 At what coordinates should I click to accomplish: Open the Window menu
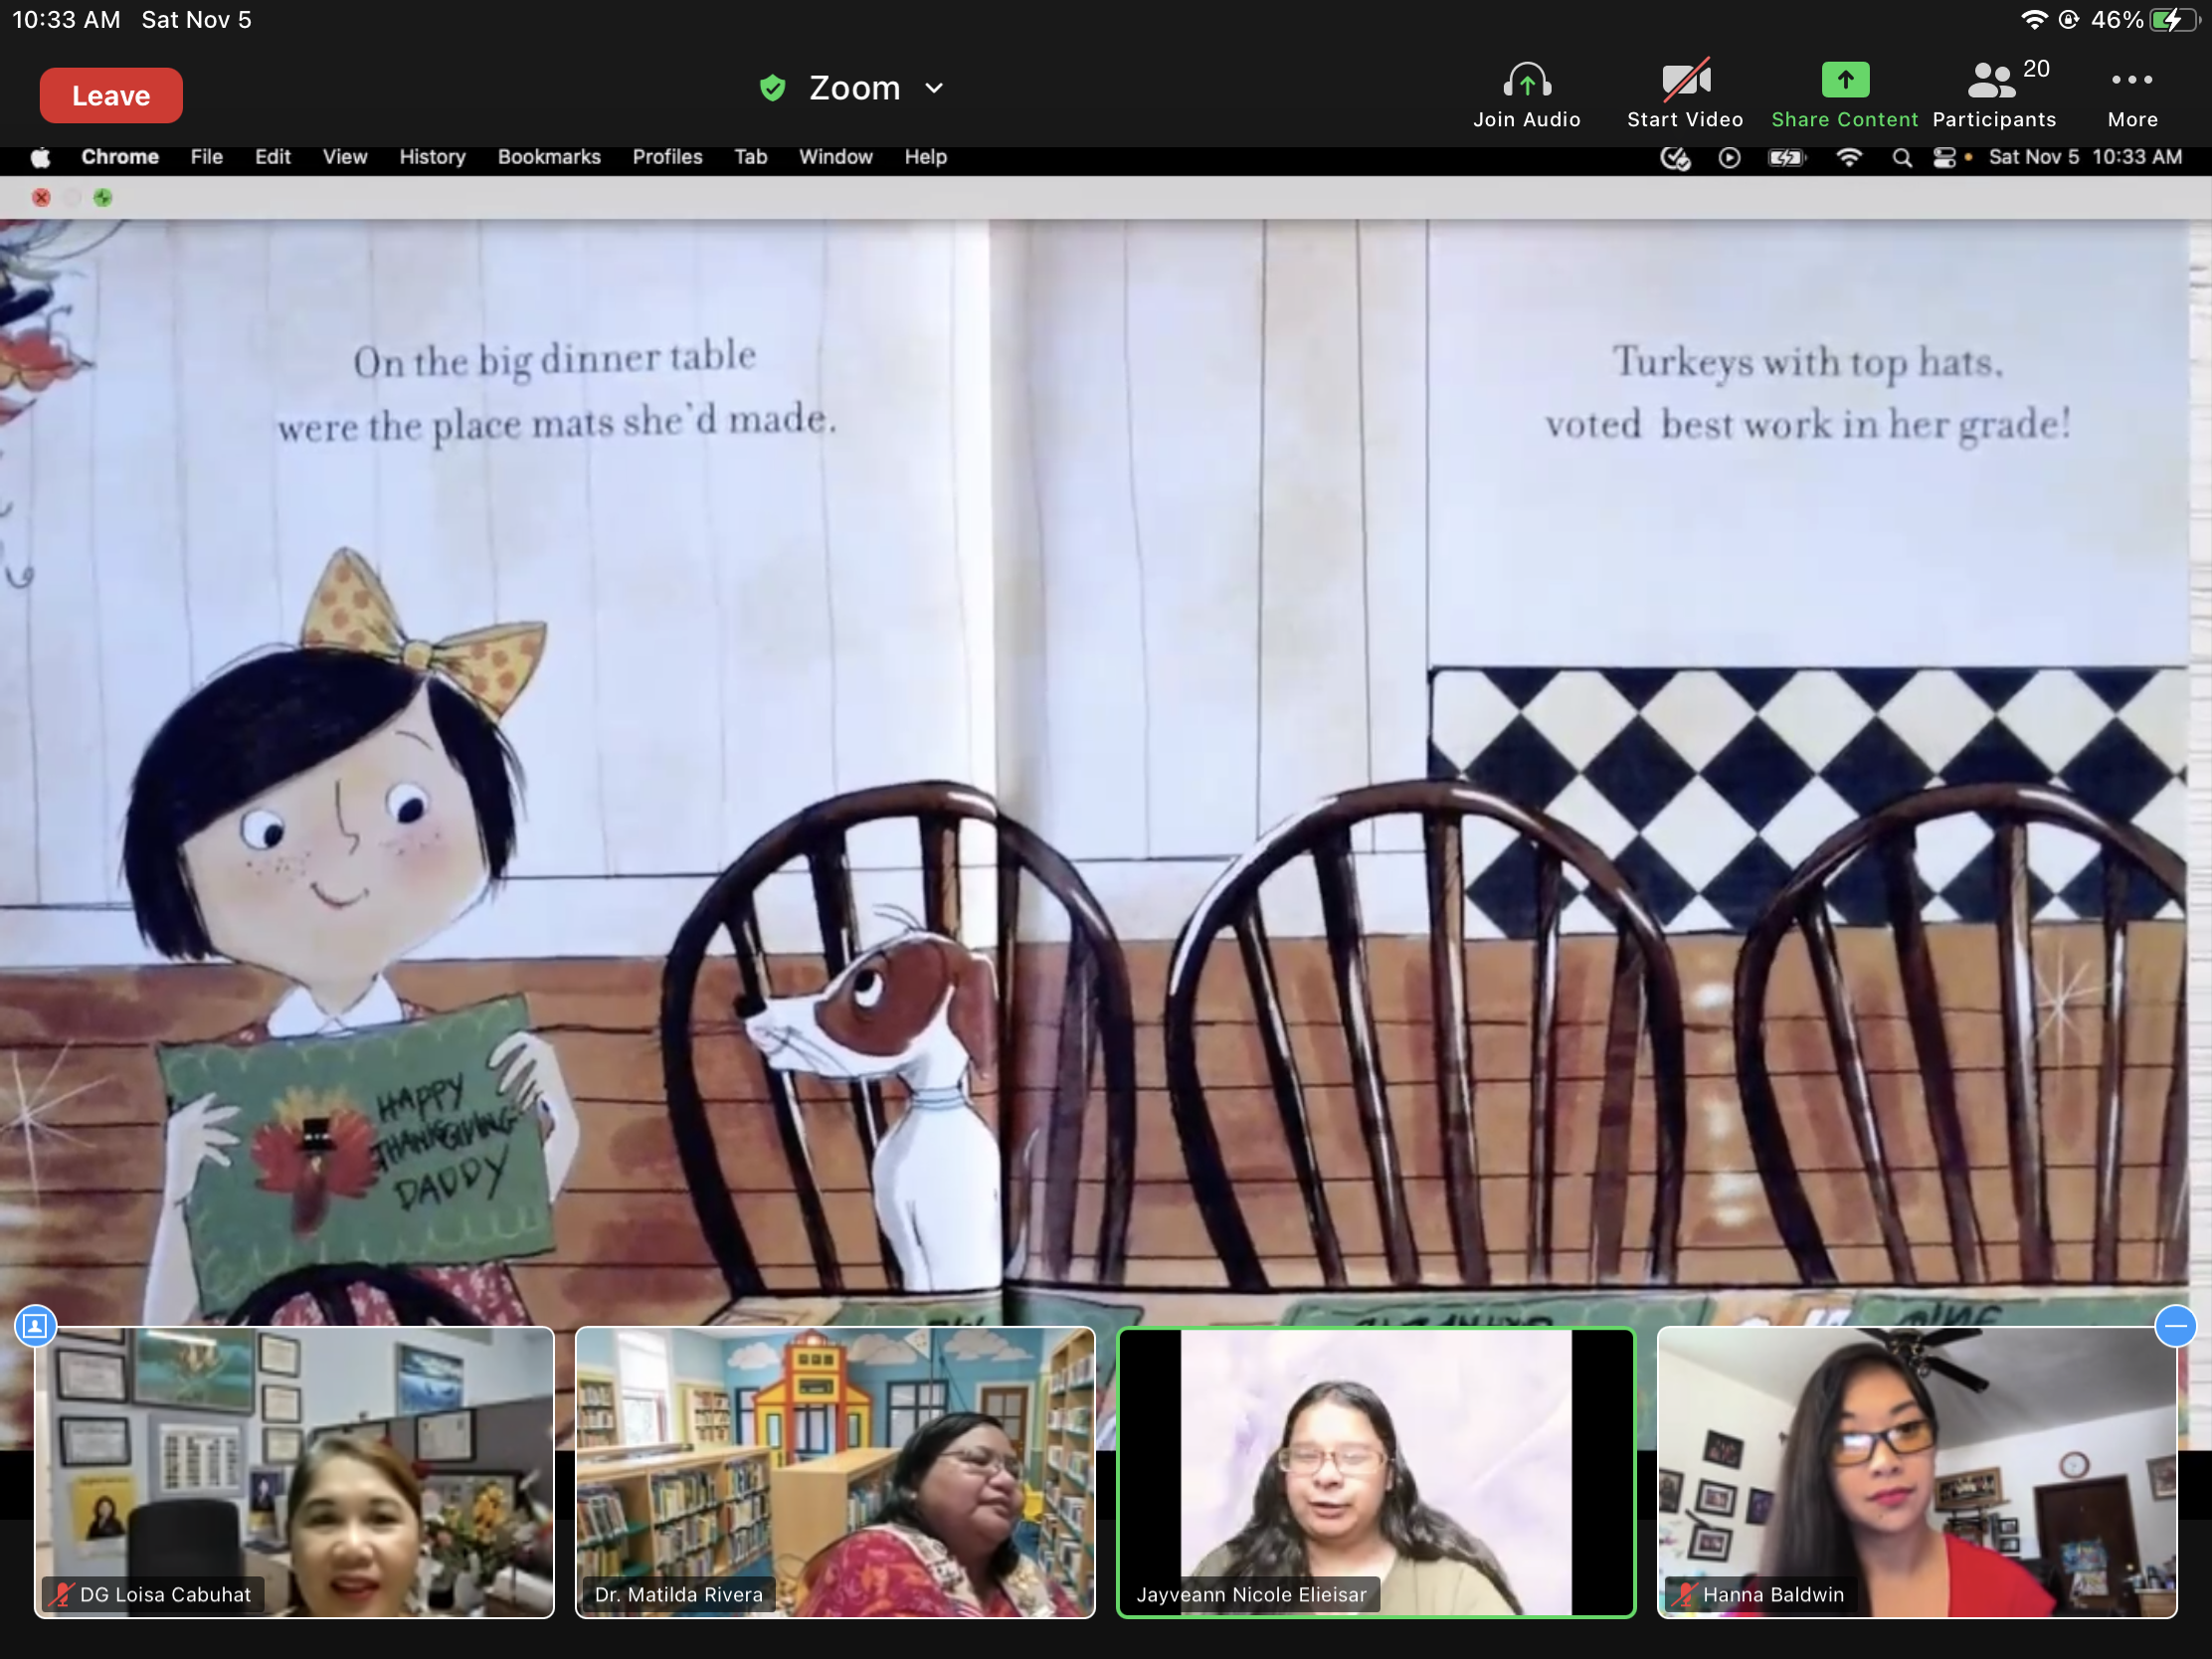tap(835, 157)
